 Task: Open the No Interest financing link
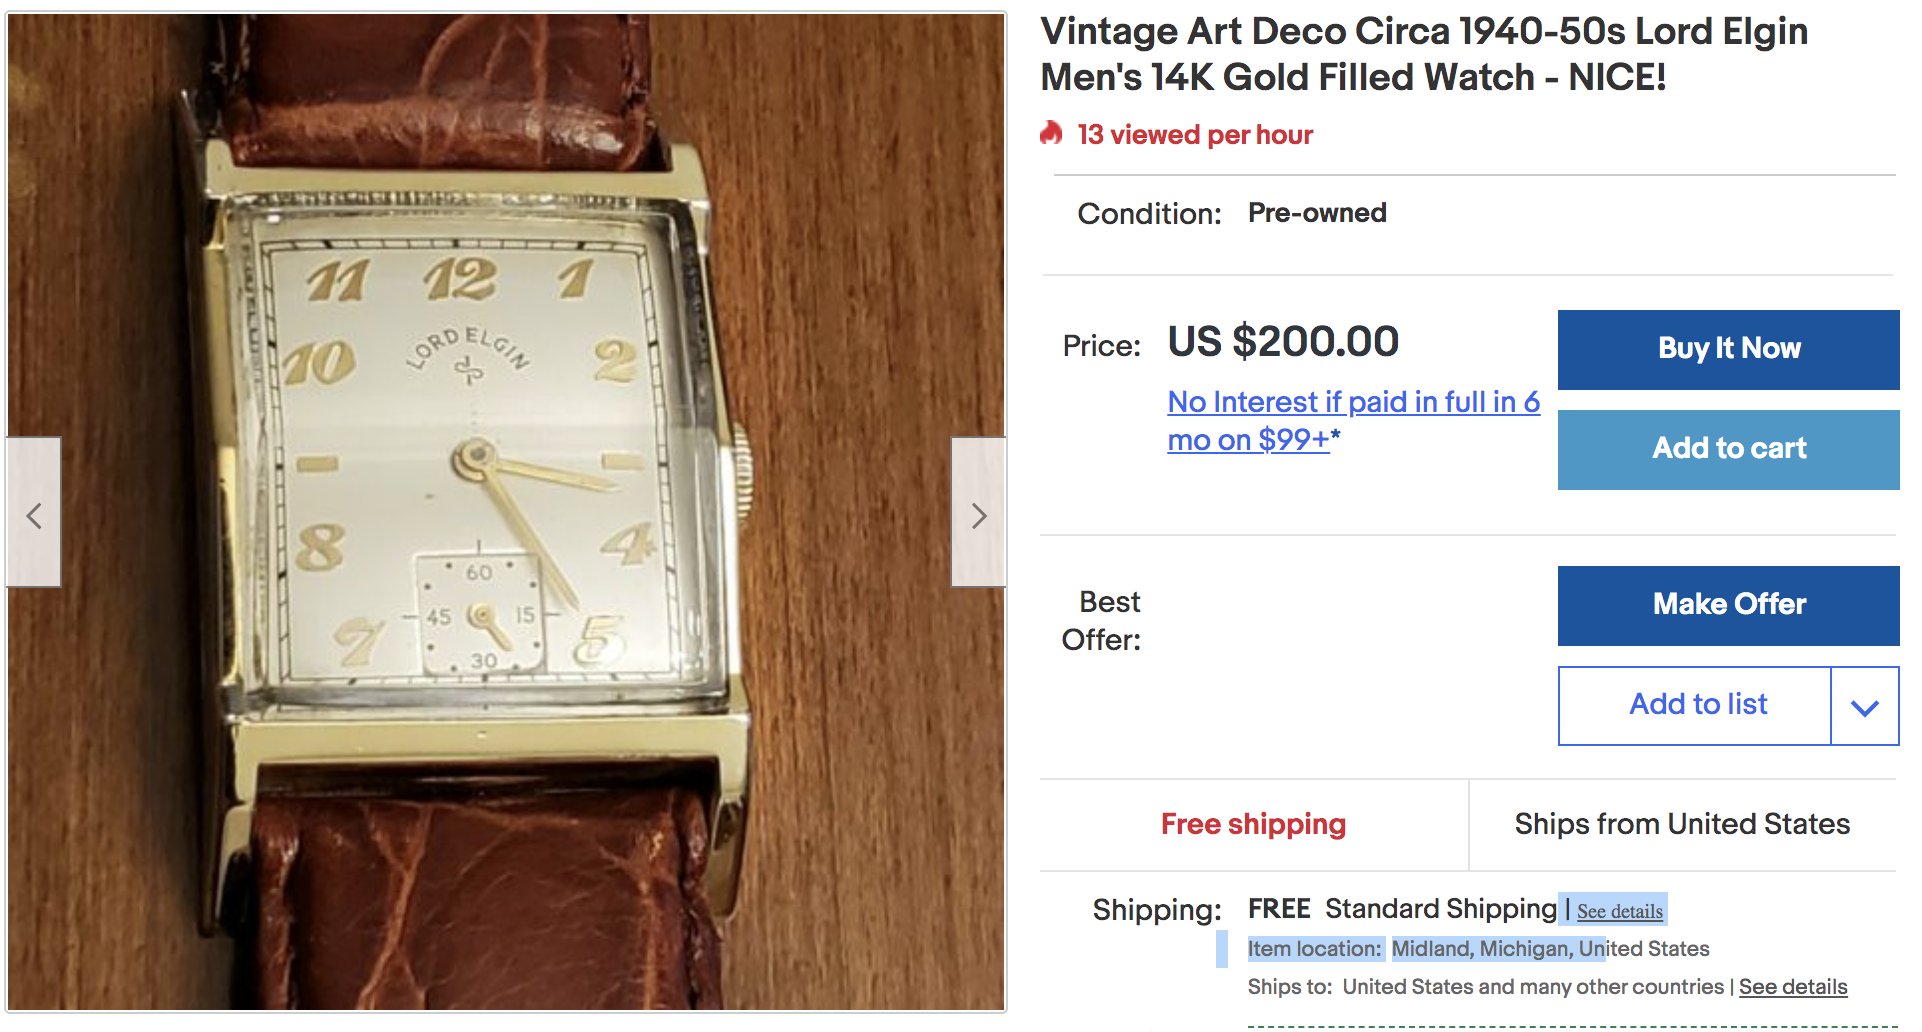pos(1353,421)
